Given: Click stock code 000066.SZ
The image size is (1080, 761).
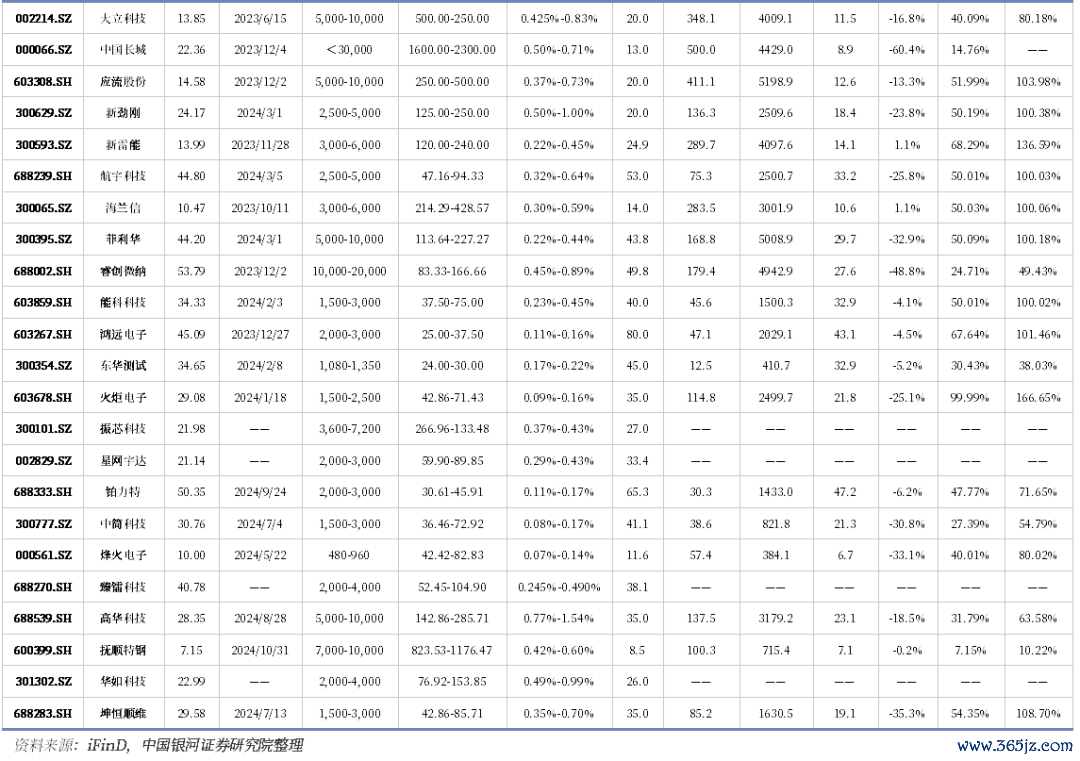Looking at the screenshot, I should 43,50.
